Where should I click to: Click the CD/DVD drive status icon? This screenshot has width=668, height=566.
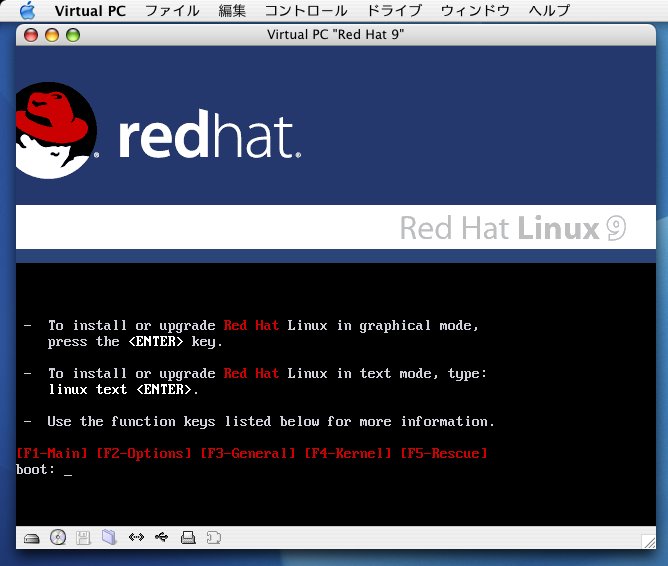58,537
